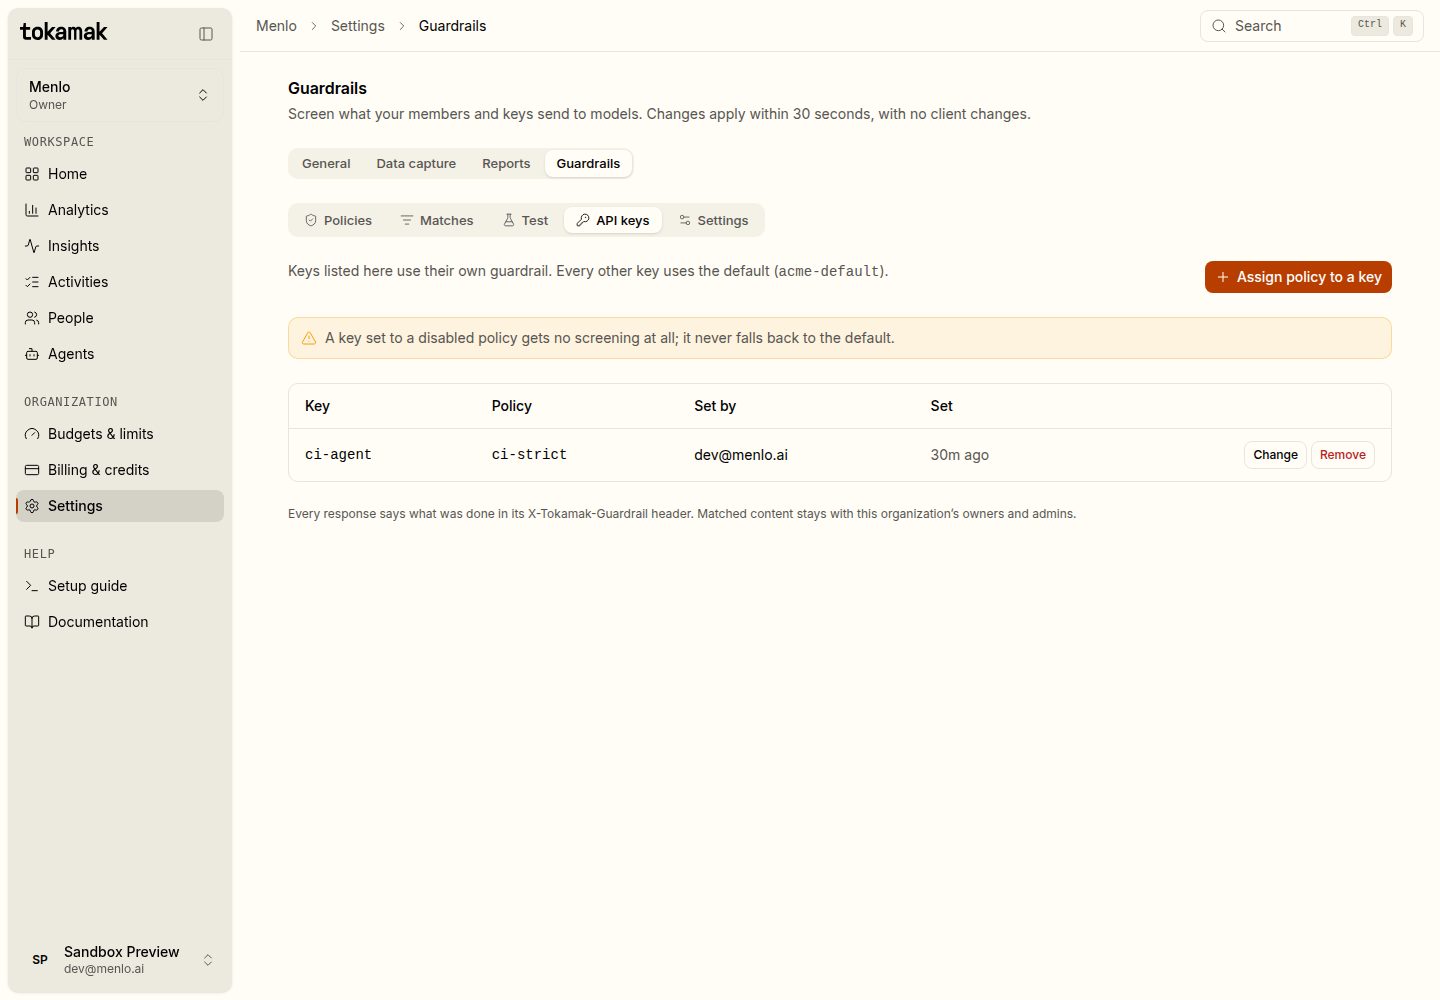The image size is (1440, 1000).
Task: Click the People users icon
Action: pos(32,318)
